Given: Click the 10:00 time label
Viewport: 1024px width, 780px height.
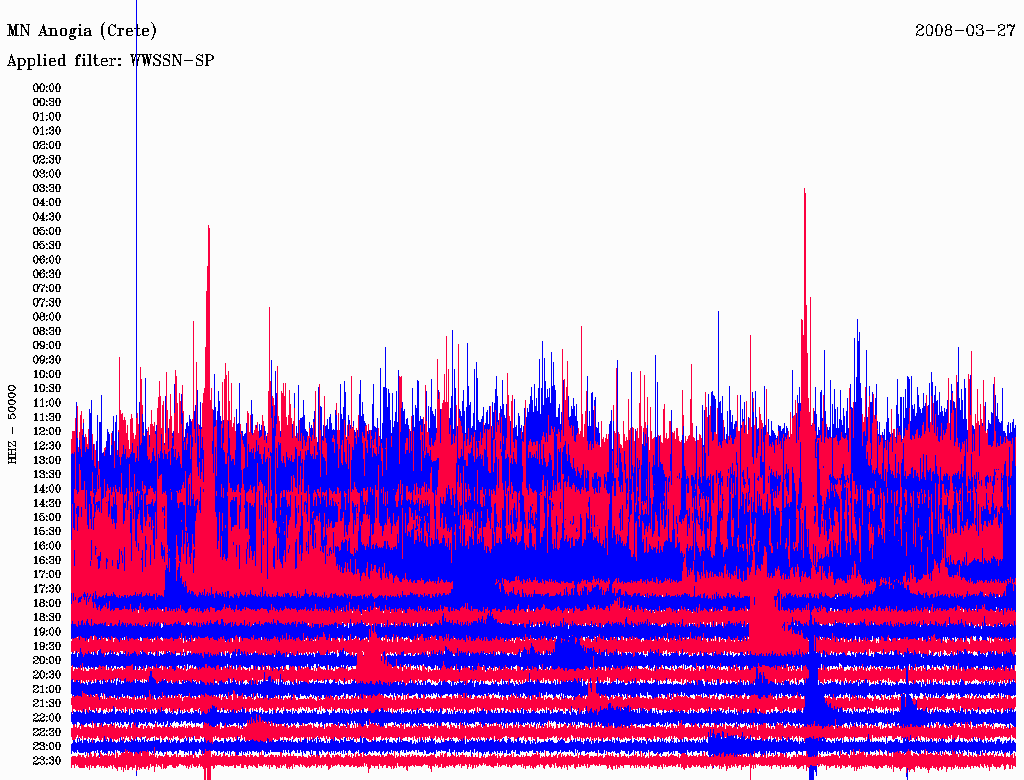Looking at the screenshot, I should pyautogui.click(x=47, y=374).
